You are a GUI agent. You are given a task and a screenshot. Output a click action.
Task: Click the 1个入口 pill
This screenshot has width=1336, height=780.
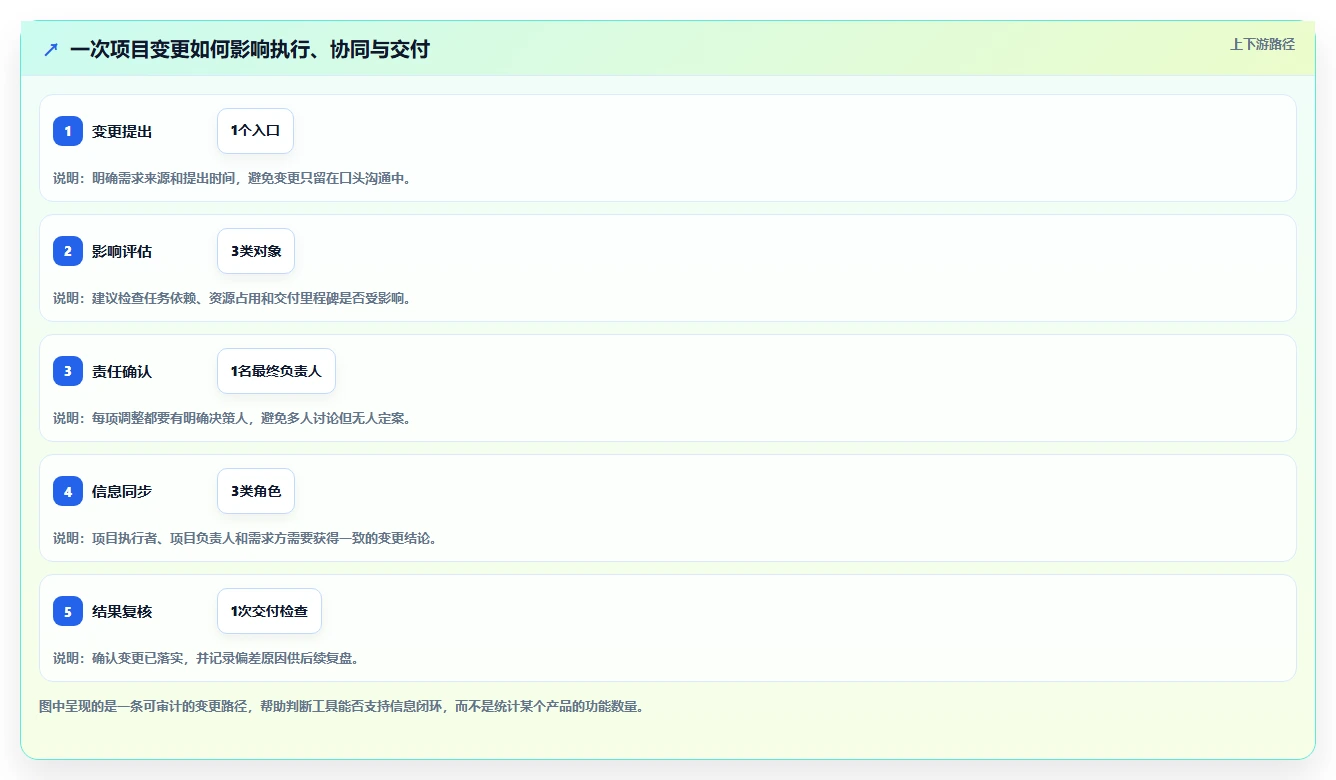click(x=255, y=131)
